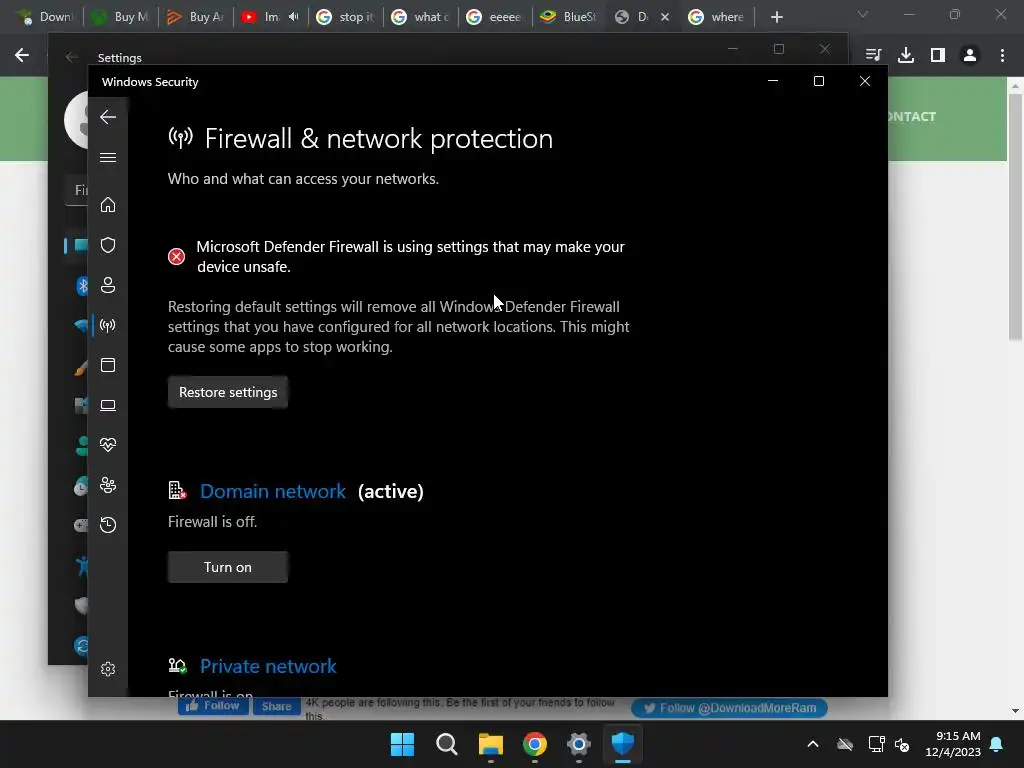Open Domain network link

point(273,491)
